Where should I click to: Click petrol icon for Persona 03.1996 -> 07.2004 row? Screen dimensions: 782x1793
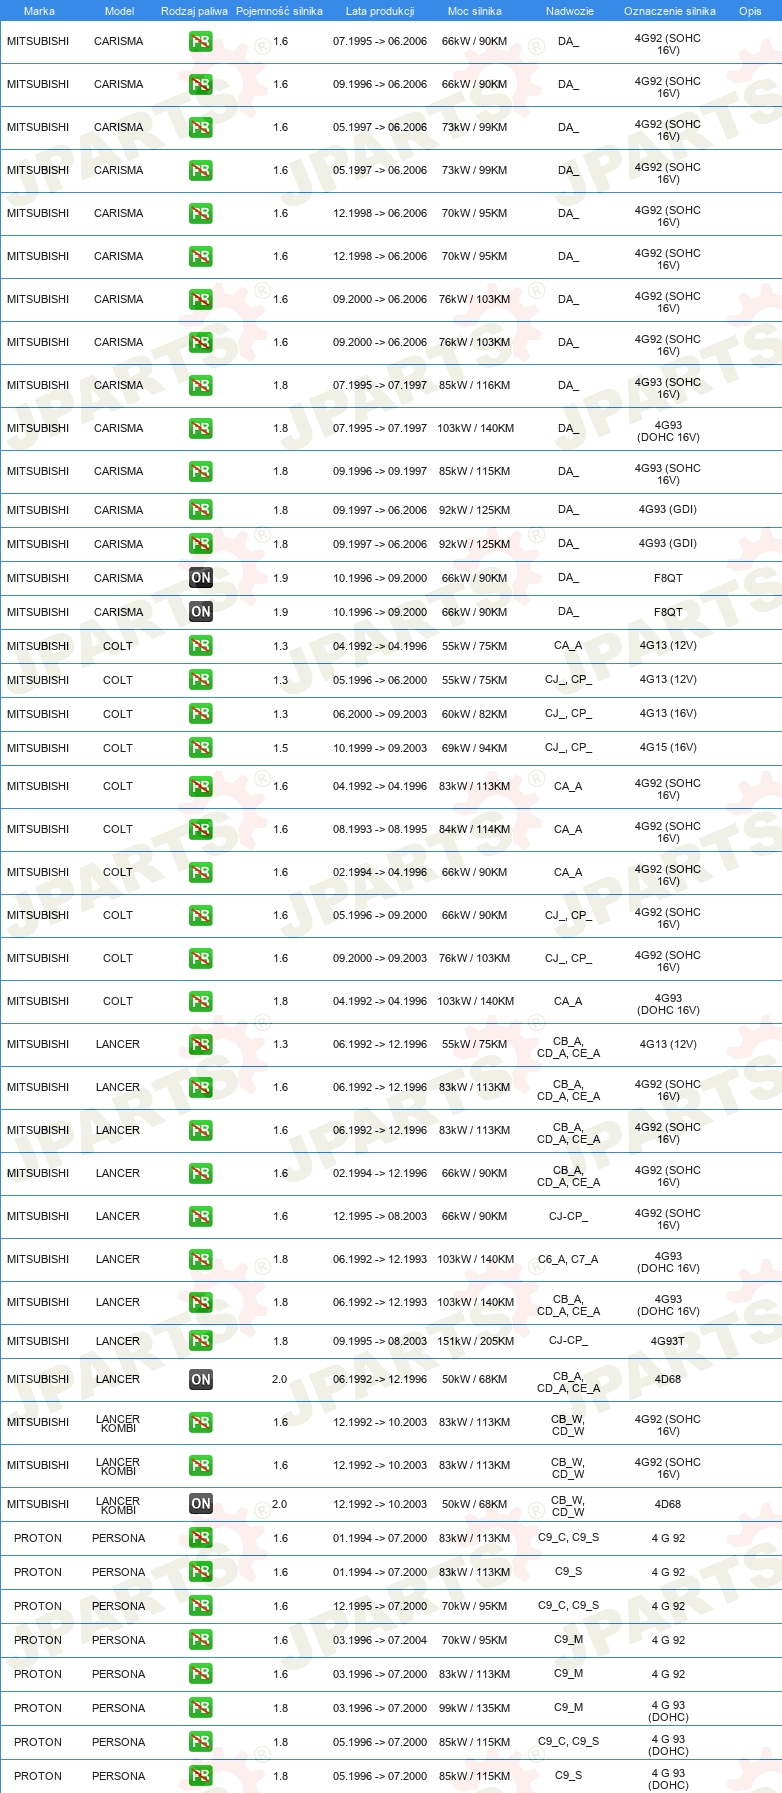(x=201, y=1640)
